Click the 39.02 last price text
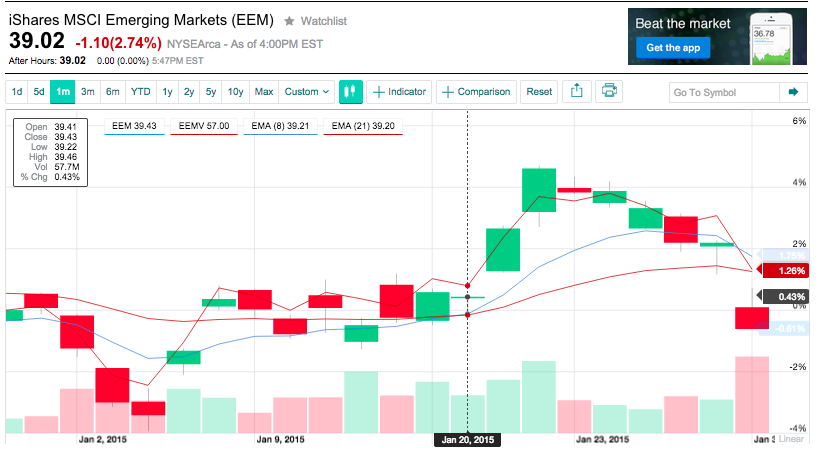 tap(37, 41)
